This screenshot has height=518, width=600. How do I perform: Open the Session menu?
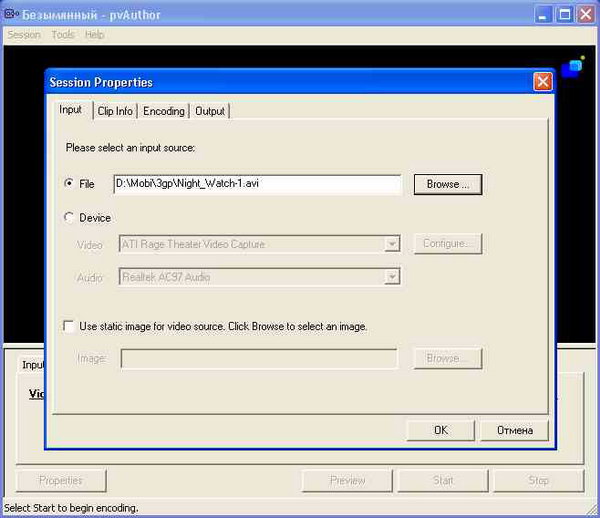(x=24, y=35)
